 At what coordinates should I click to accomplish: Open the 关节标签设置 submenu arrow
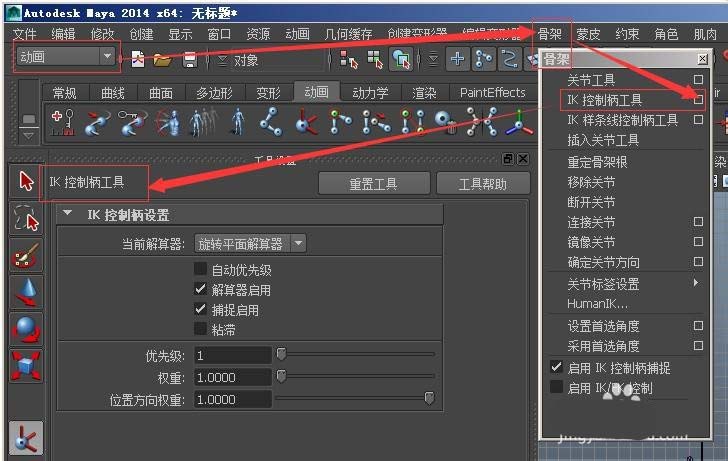coord(696,283)
